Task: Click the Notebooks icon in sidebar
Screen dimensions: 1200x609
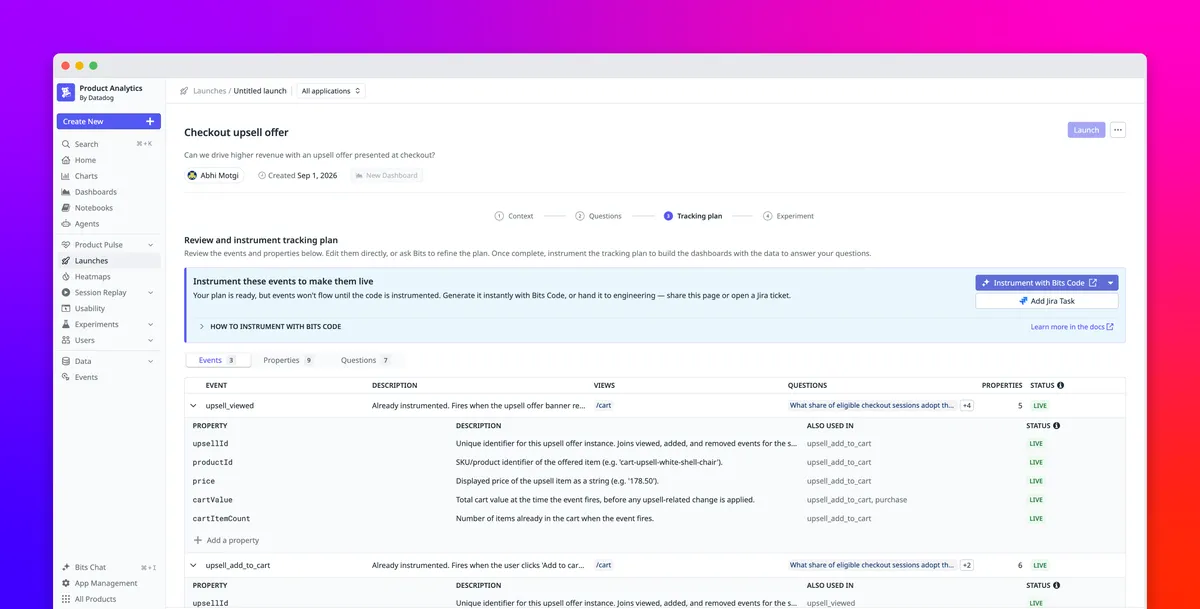Action: click(x=66, y=208)
